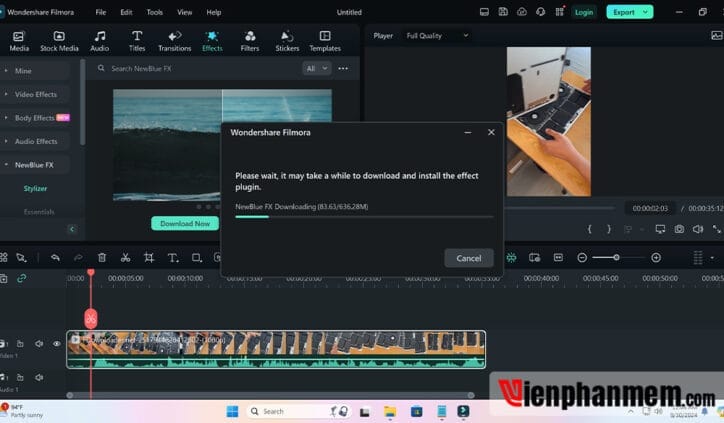Click the player volume speaker icon

point(698,230)
